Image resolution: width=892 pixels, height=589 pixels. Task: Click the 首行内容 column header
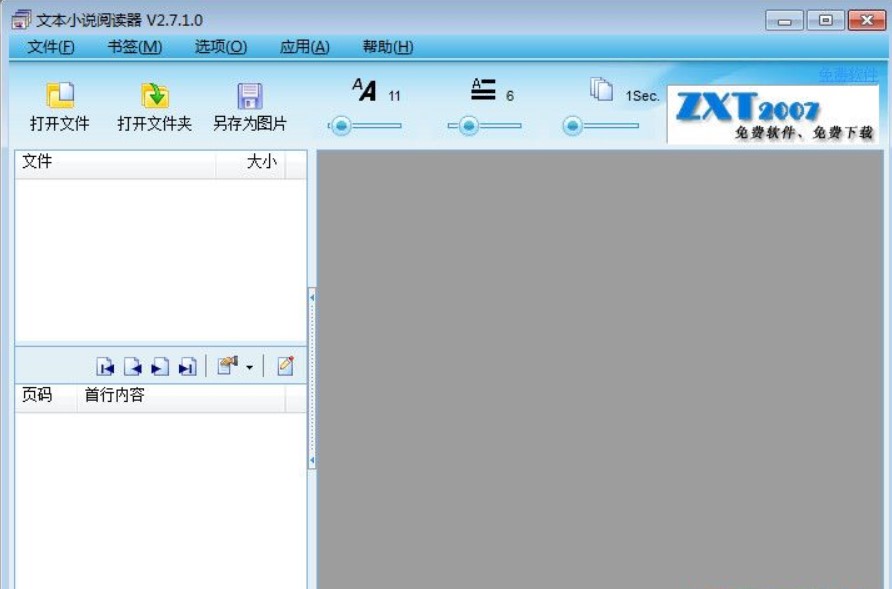tap(181, 398)
